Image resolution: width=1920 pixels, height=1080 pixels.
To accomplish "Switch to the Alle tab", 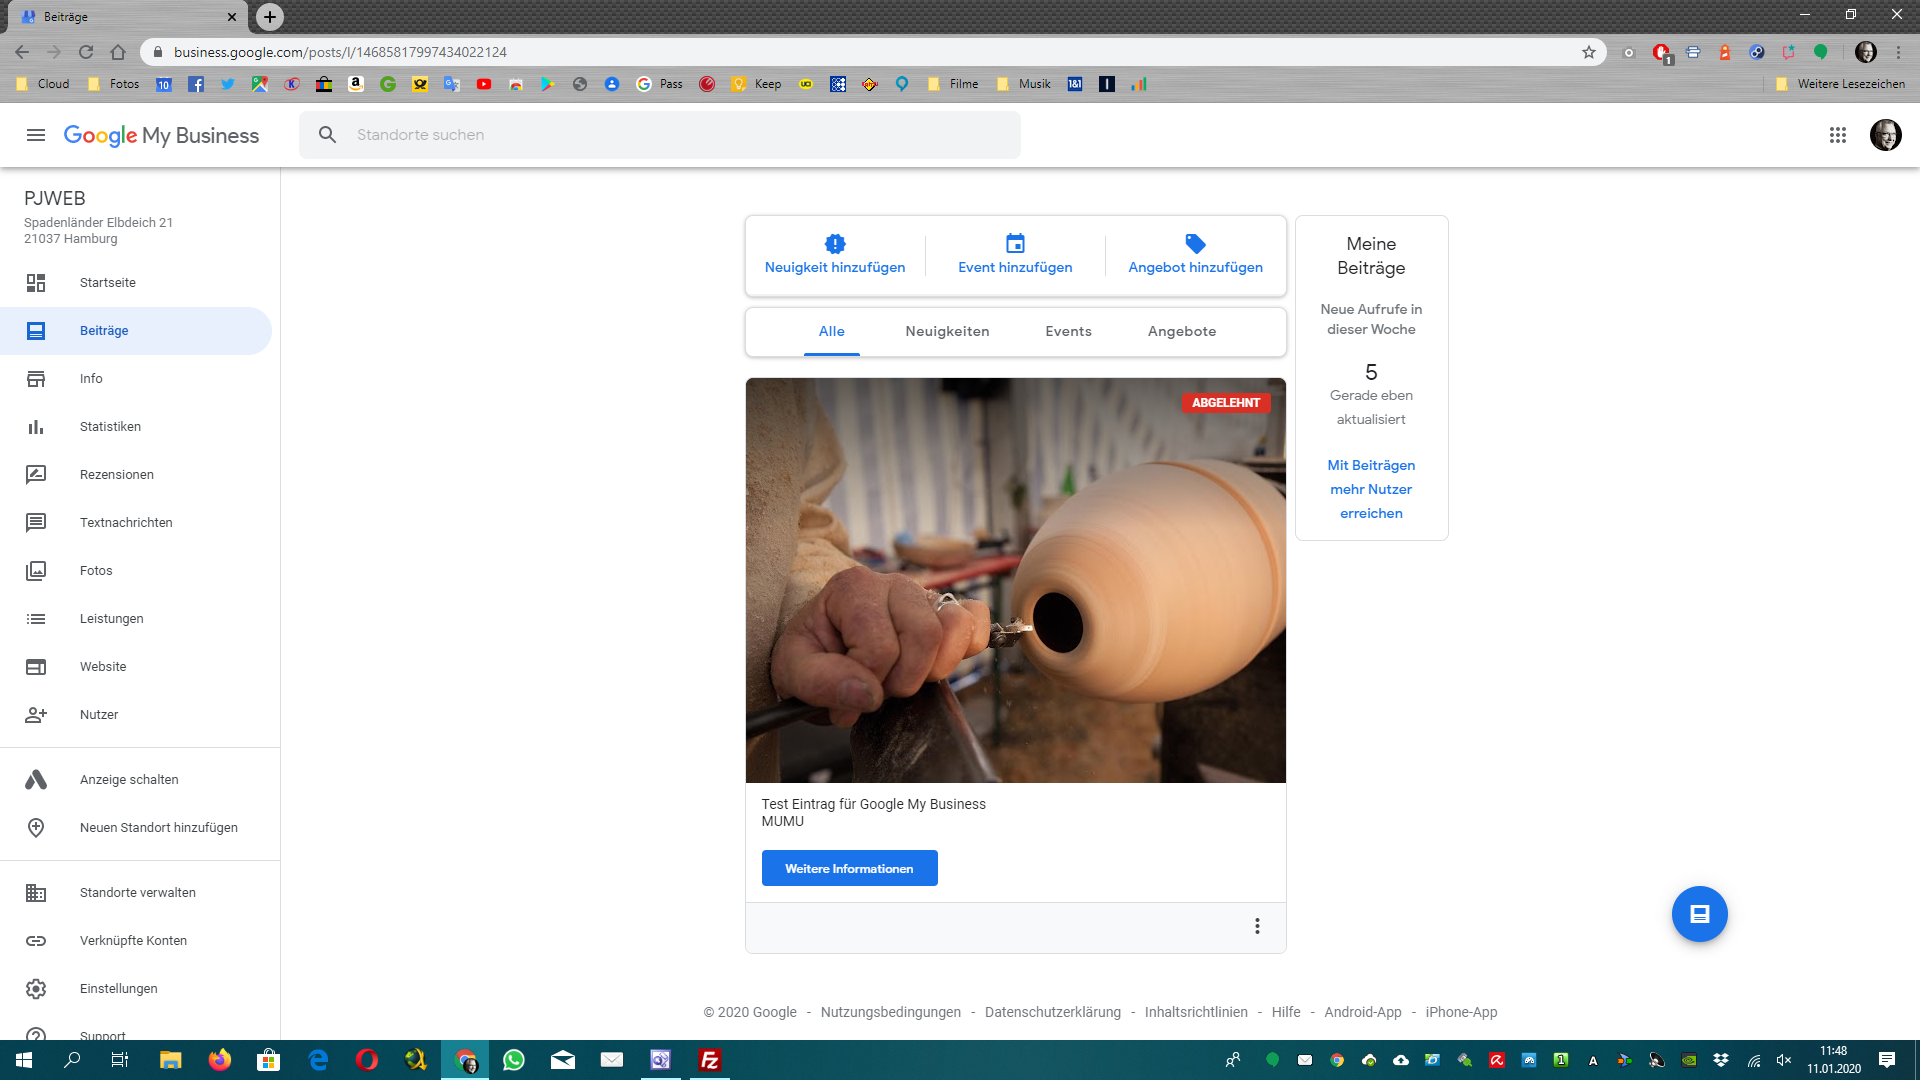I will tap(832, 332).
